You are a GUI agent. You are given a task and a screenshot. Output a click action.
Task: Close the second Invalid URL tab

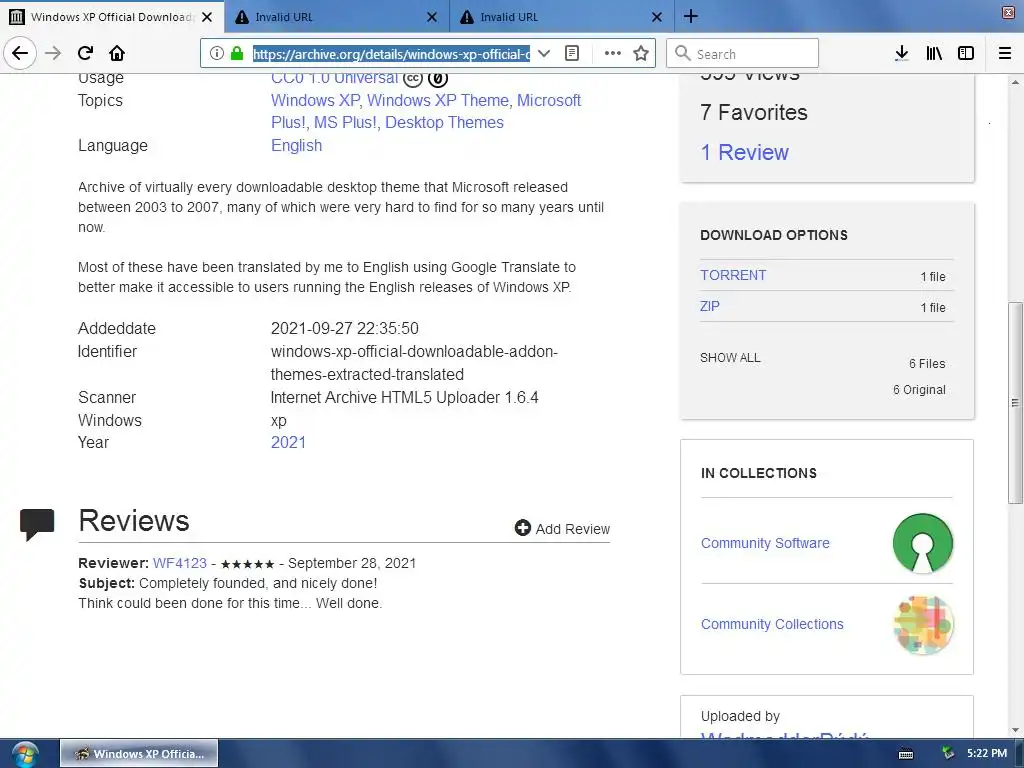pos(657,17)
